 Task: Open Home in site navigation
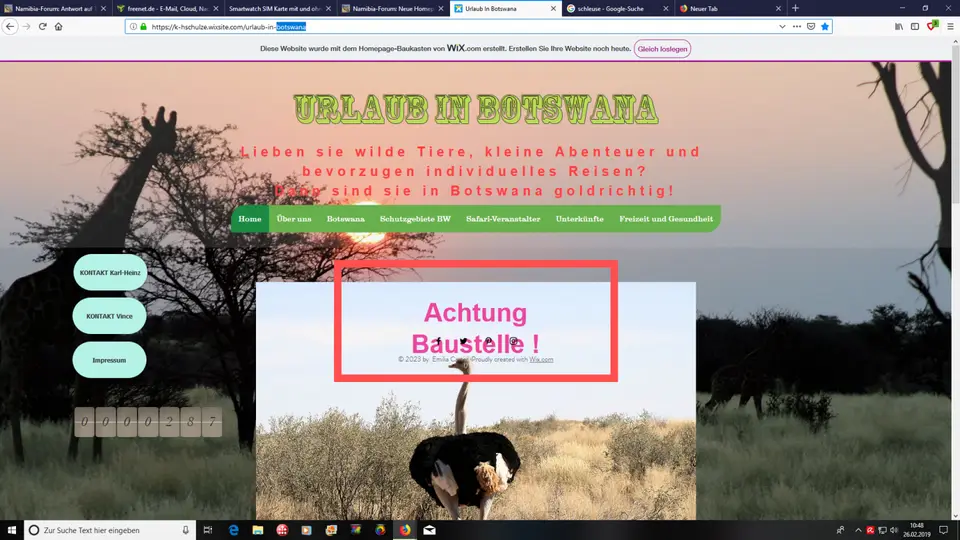point(250,219)
